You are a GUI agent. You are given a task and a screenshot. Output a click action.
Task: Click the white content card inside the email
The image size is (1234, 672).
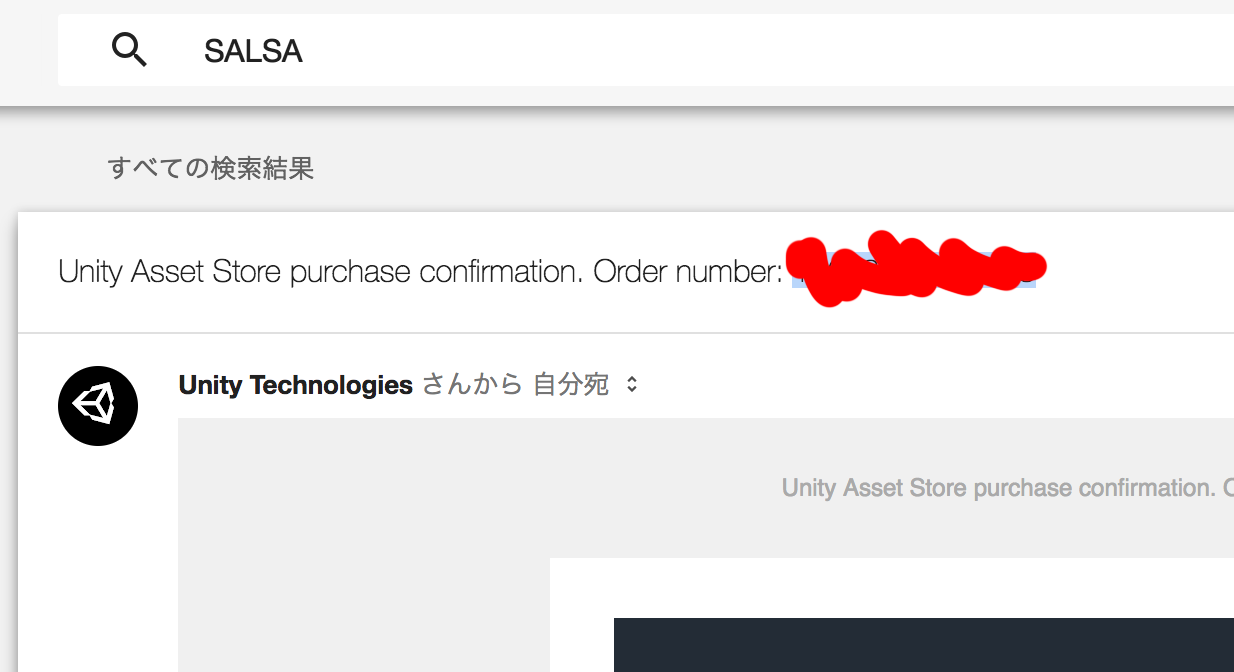(890, 588)
